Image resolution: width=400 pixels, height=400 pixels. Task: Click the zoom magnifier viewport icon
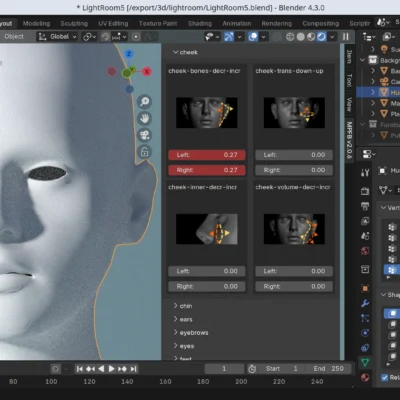pos(144,102)
